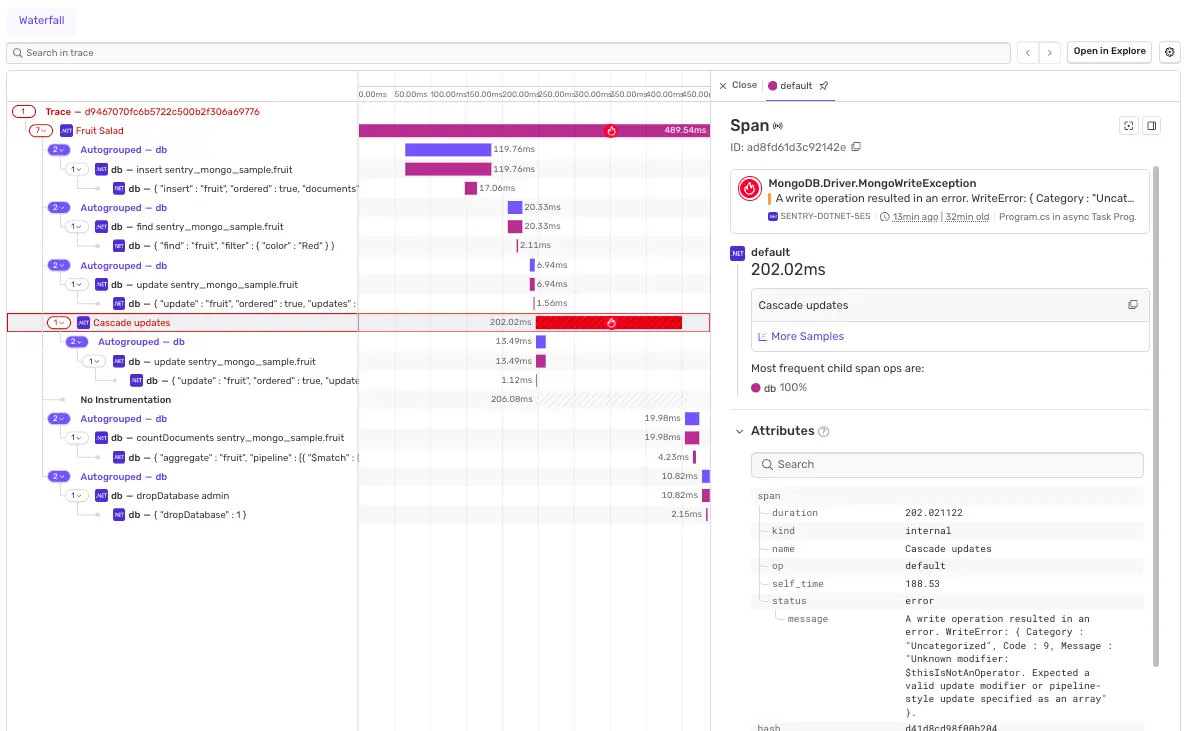Collapse the Cascade updates children toggle
This screenshot has width=1189, height=731.
(58, 323)
